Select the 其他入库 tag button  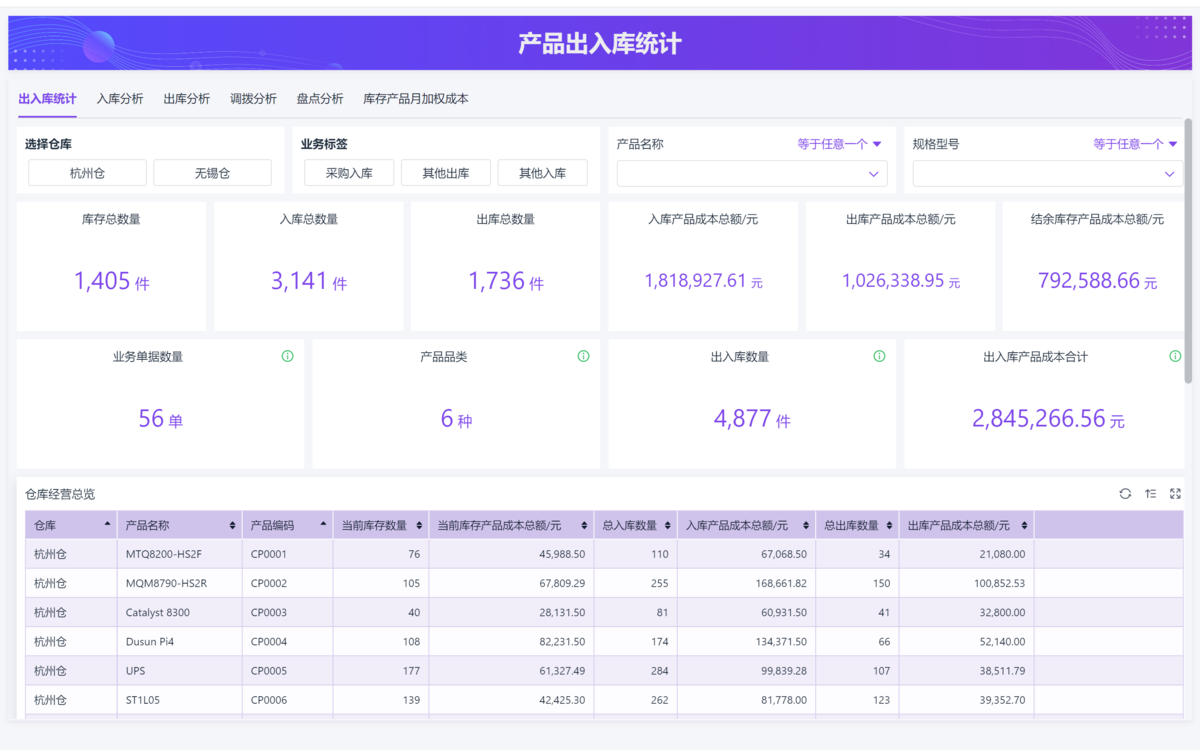[x=542, y=173]
